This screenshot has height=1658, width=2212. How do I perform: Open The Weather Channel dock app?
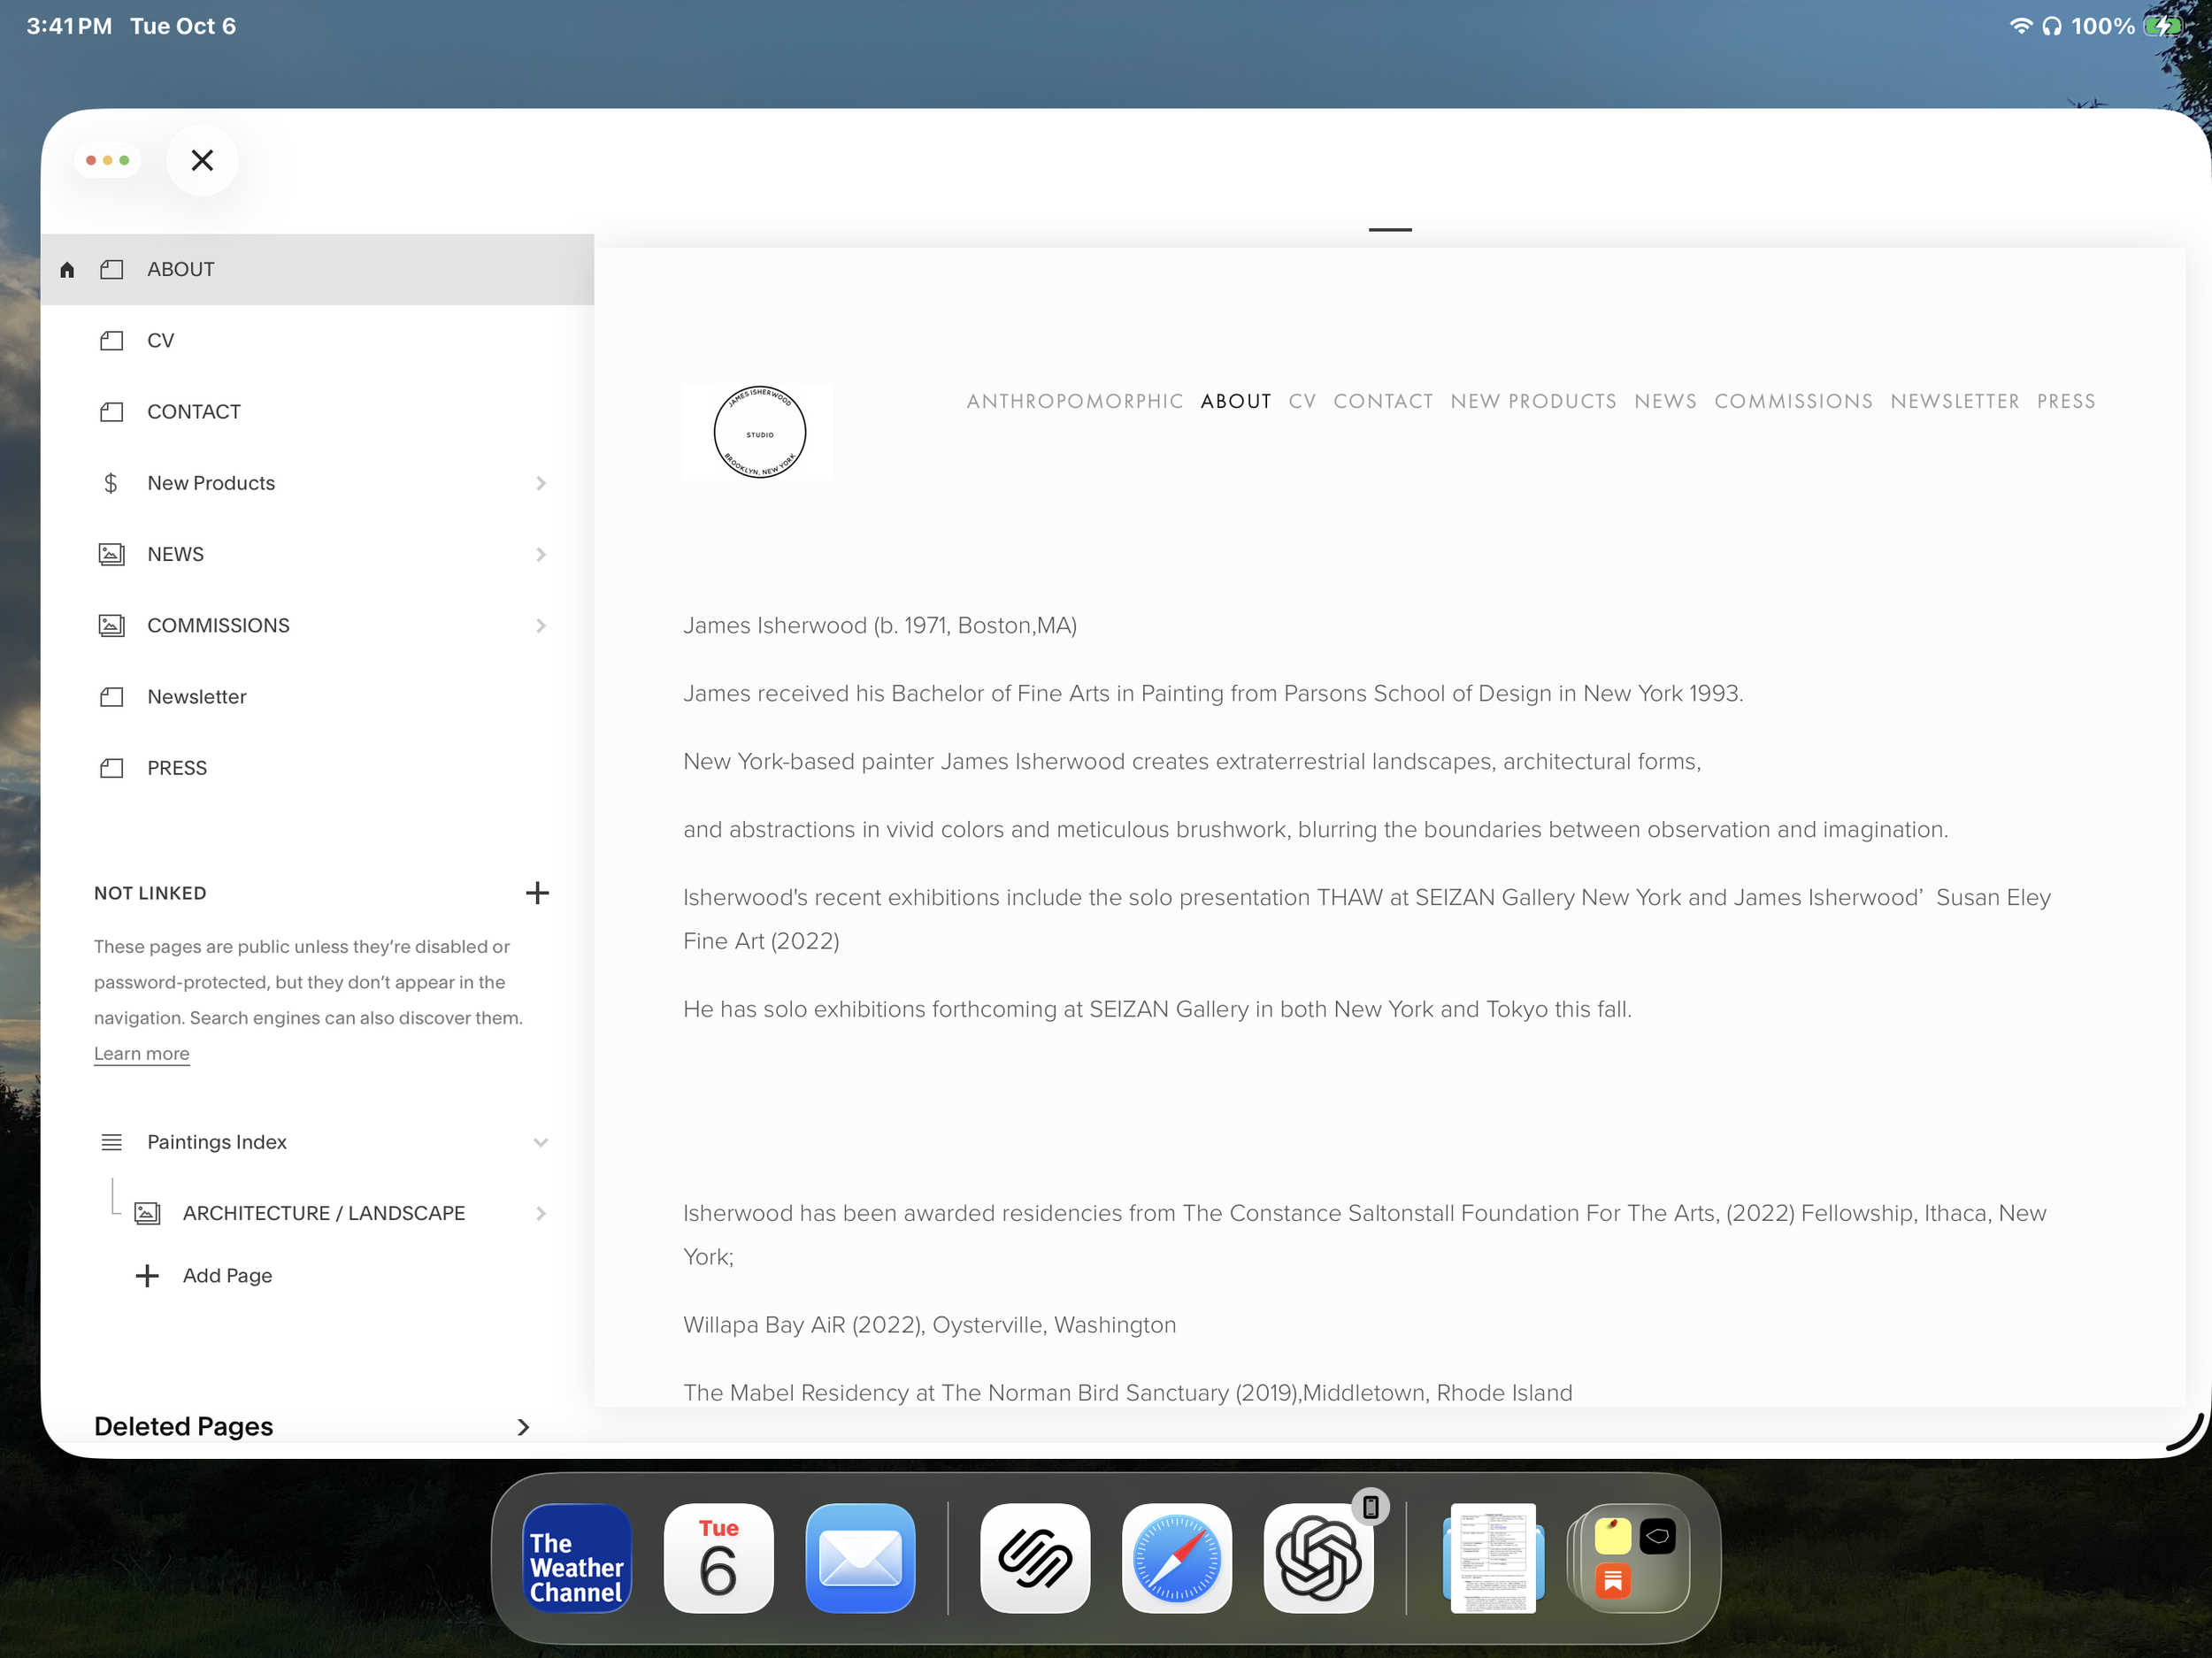click(x=577, y=1558)
